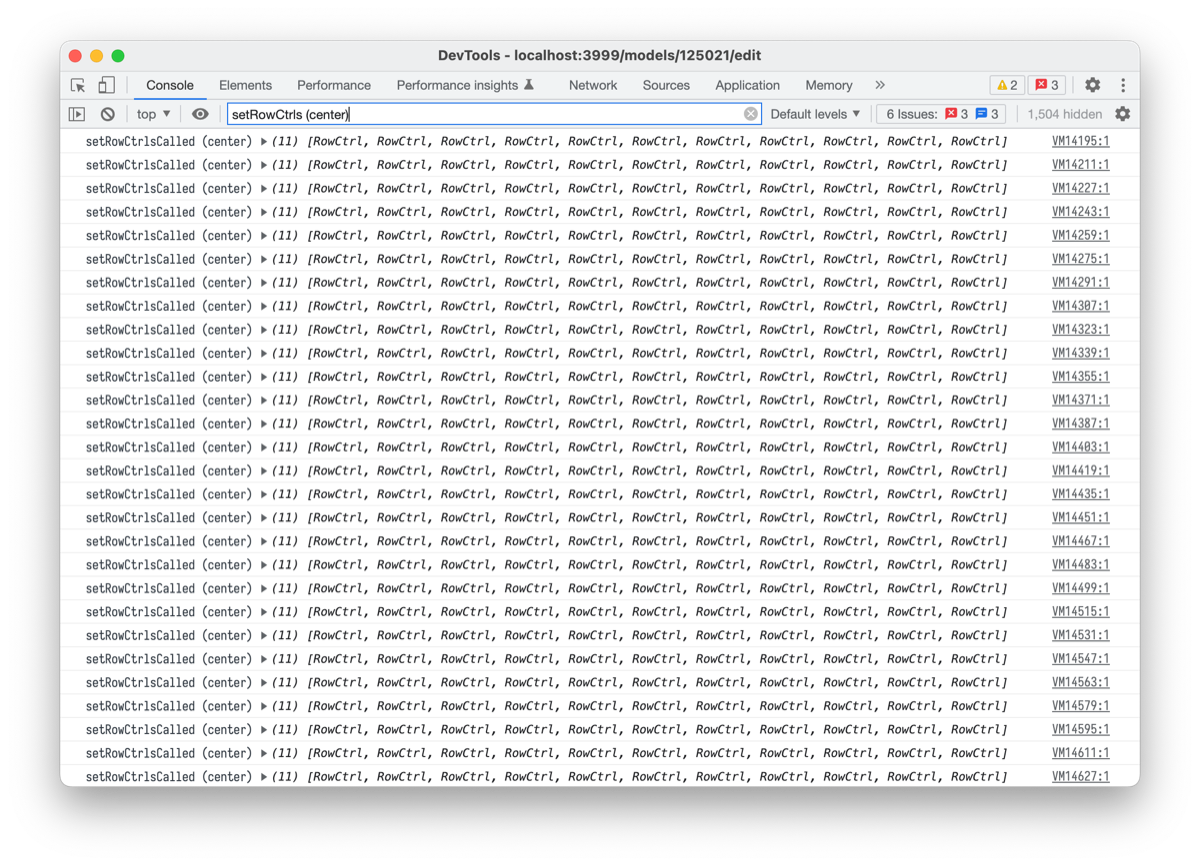Open source link VM14211:1
Image resolution: width=1200 pixels, height=867 pixels.
point(1080,165)
